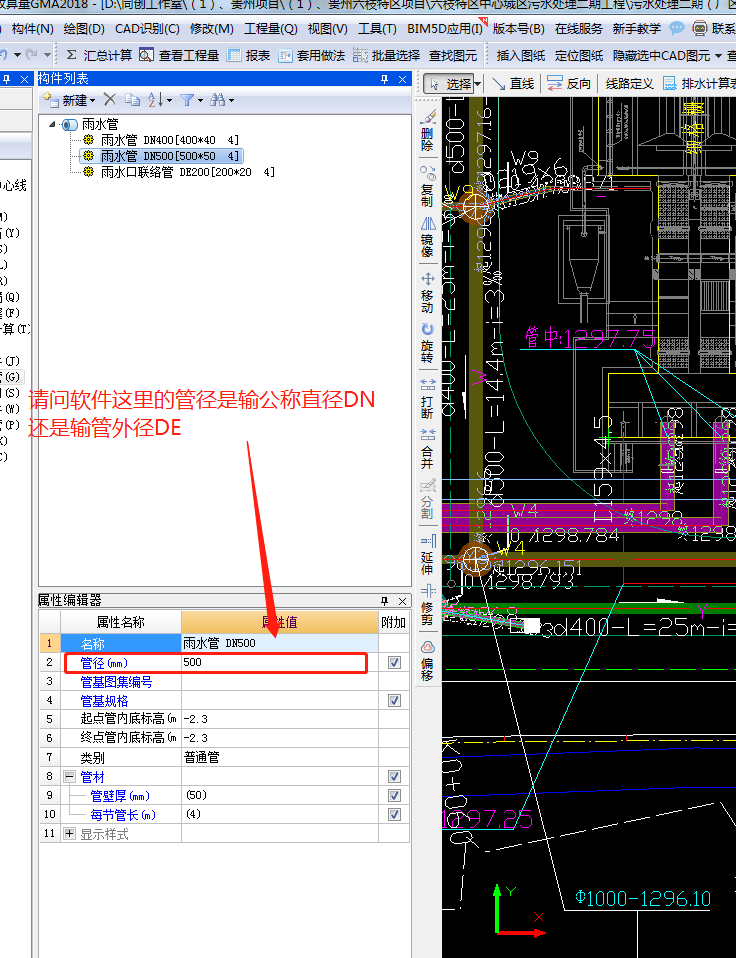Open the binoculars find dropdown arrow
736x958 pixels.
231,100
